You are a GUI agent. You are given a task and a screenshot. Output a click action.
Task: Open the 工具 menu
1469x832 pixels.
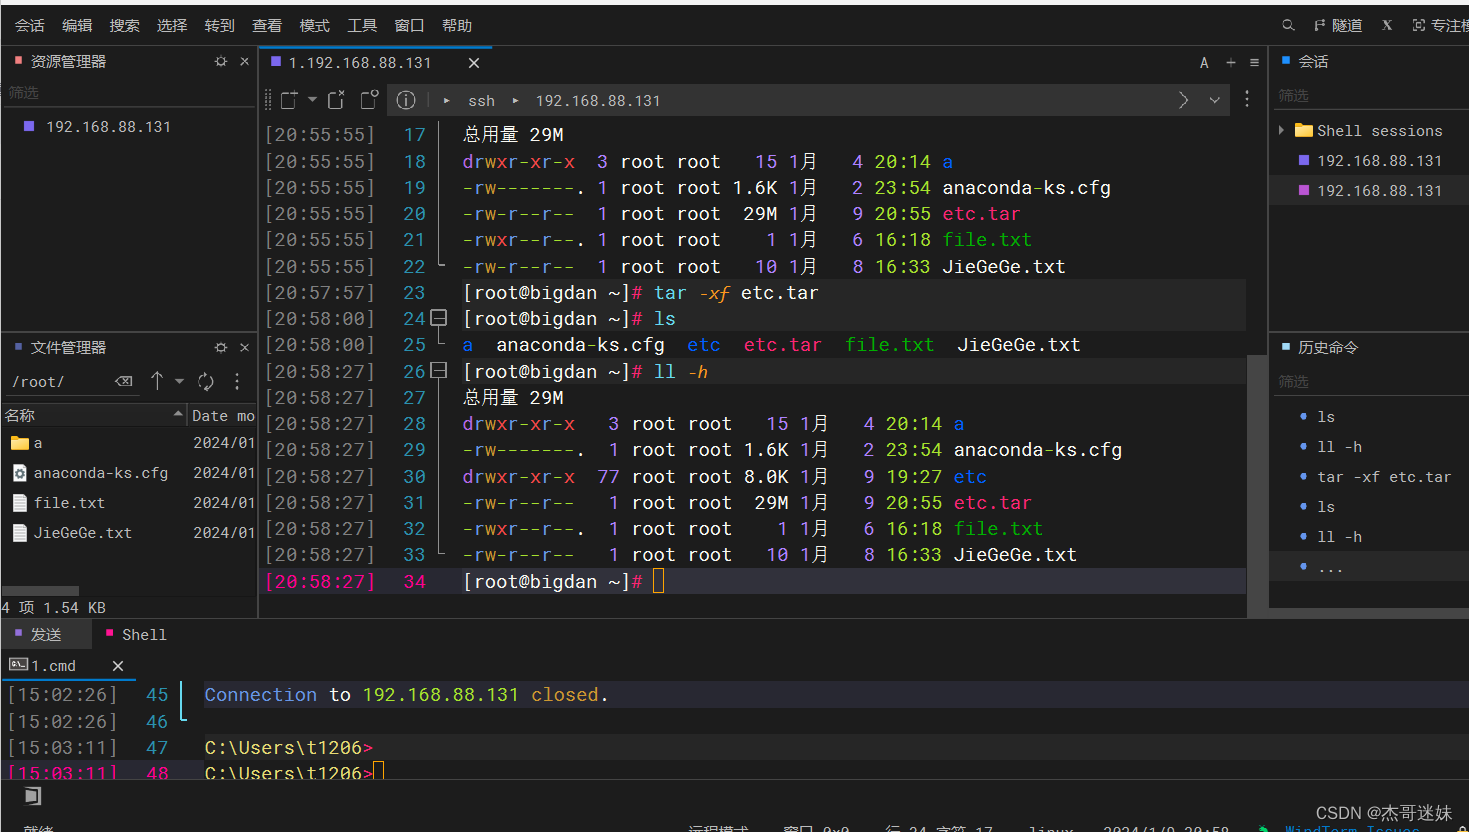(x=362, y=25)
